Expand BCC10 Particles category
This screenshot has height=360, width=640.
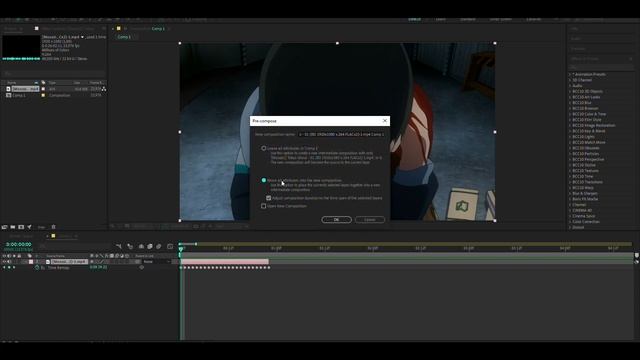(x=570, y=154)
